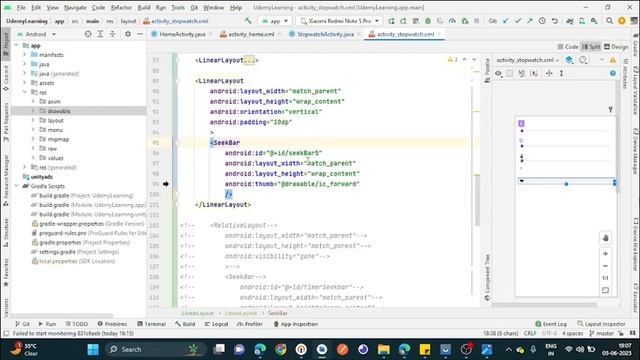Image resolution: width=640 pixels, height=360 pixels.
Task: Click the expand horizontally icon in design toolbar
Action: tap(549, 73)
